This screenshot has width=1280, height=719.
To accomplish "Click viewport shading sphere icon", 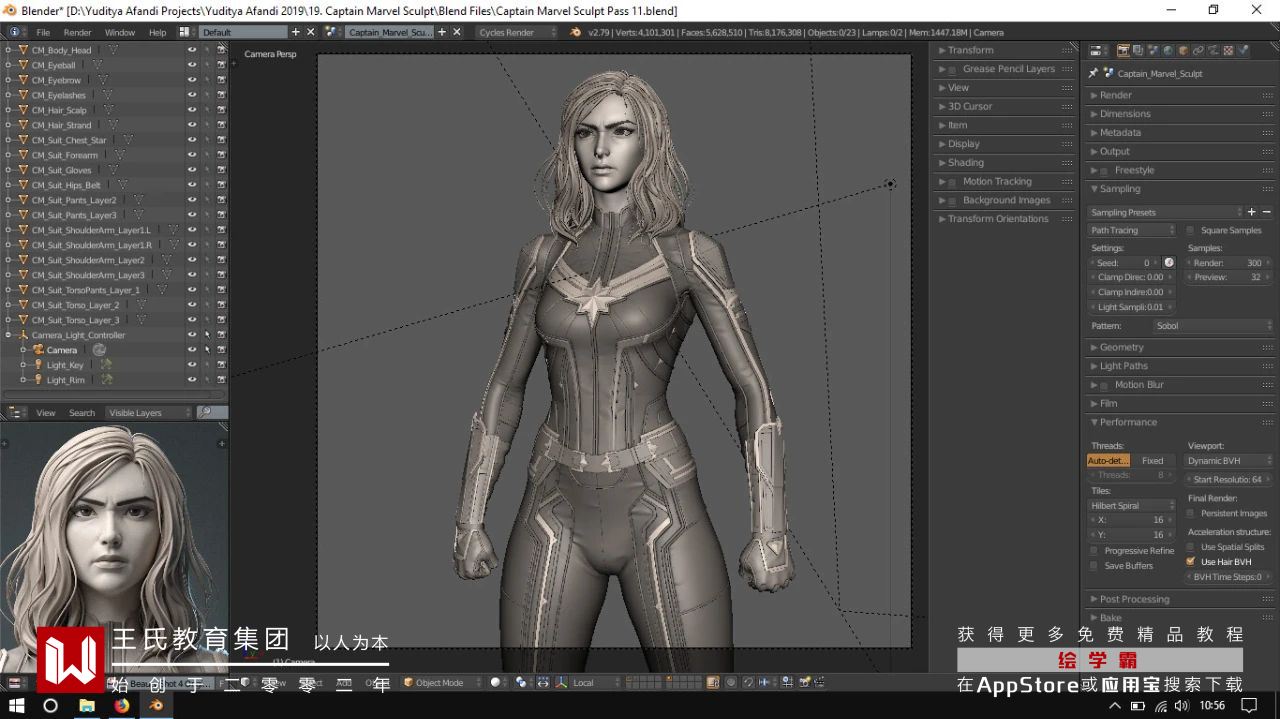I will 495,682.
